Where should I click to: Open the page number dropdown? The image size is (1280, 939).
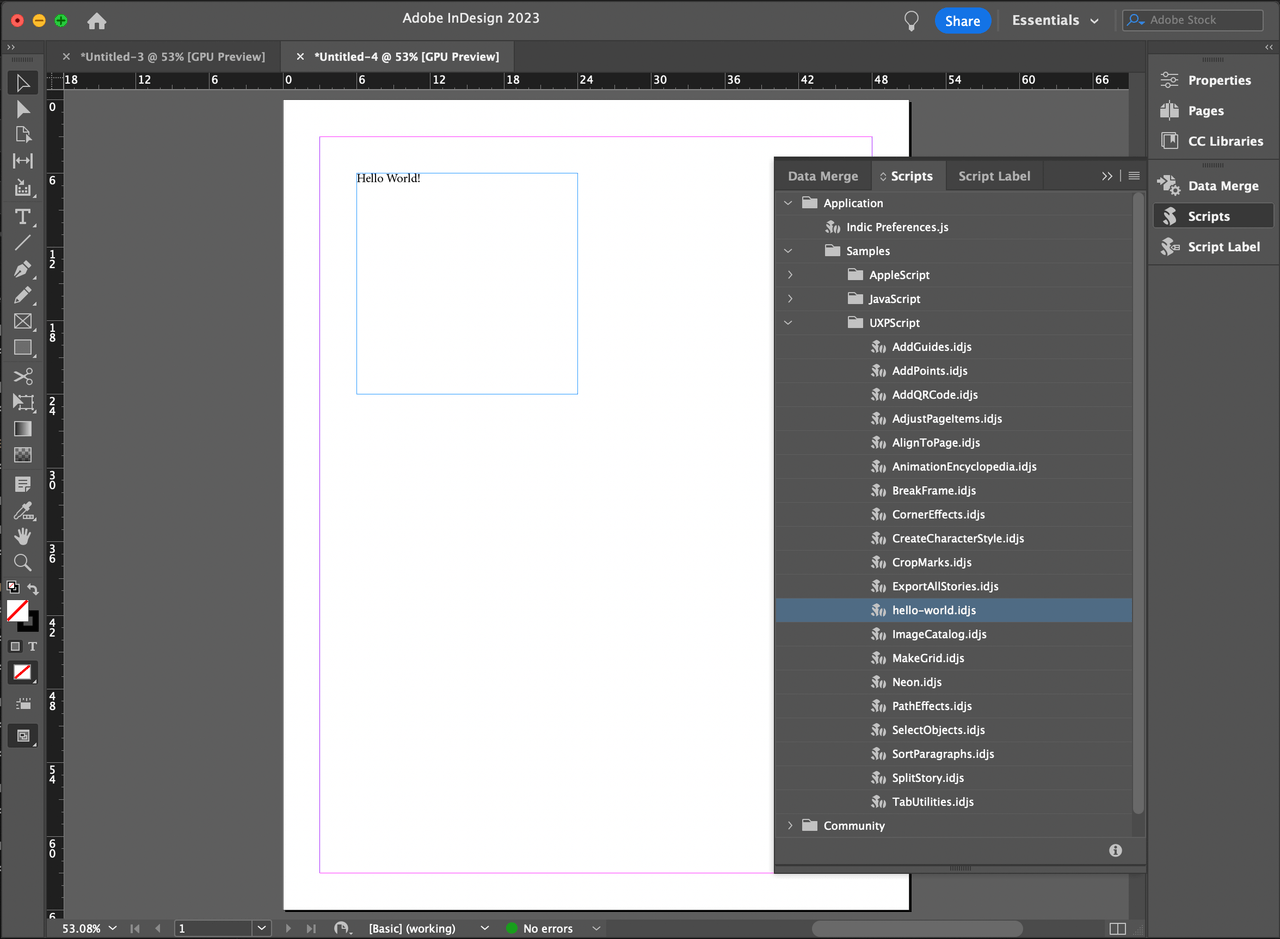[x=262, y=928]
